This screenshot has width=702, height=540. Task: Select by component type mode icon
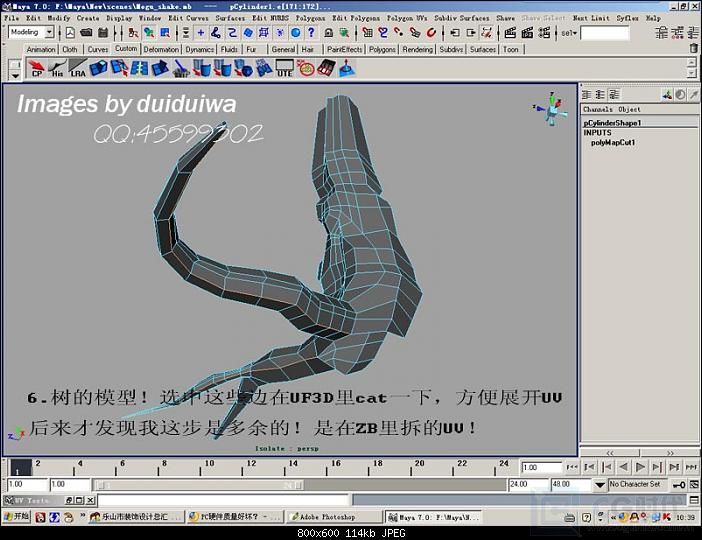pos(165,33)
